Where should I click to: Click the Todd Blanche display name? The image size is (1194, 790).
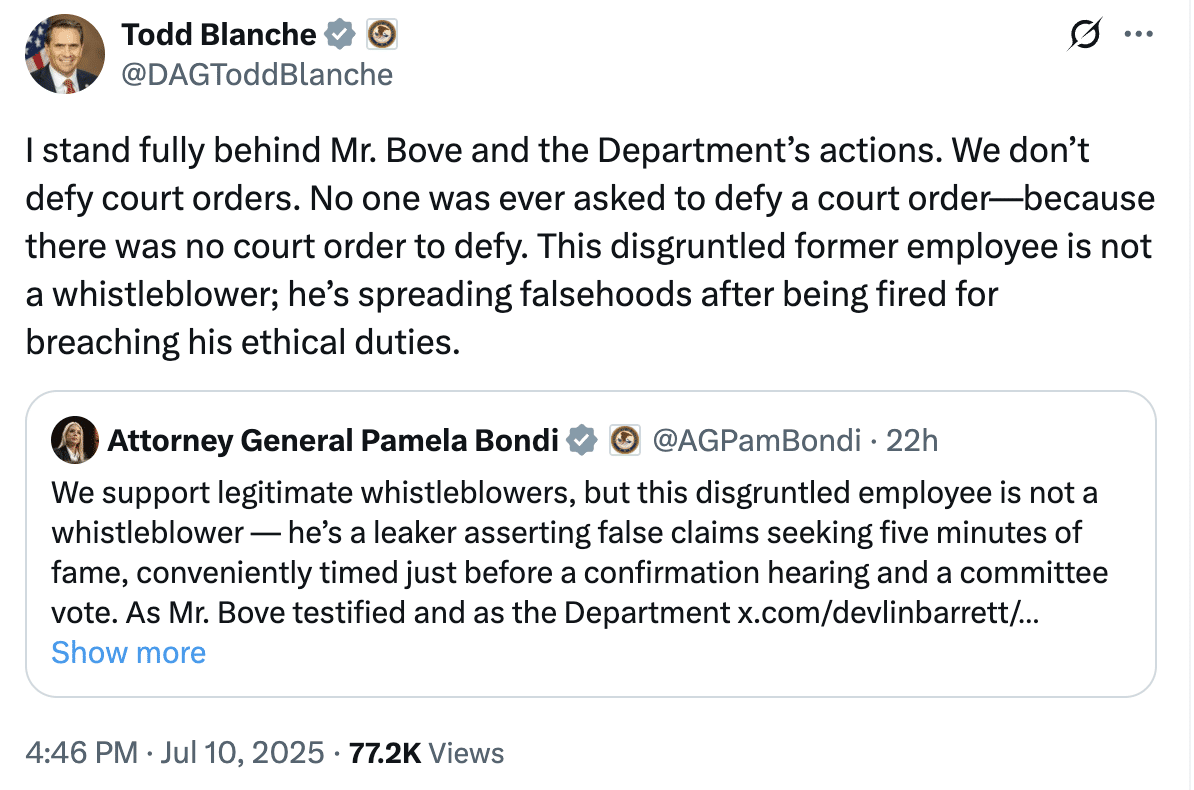pos(219,35)
